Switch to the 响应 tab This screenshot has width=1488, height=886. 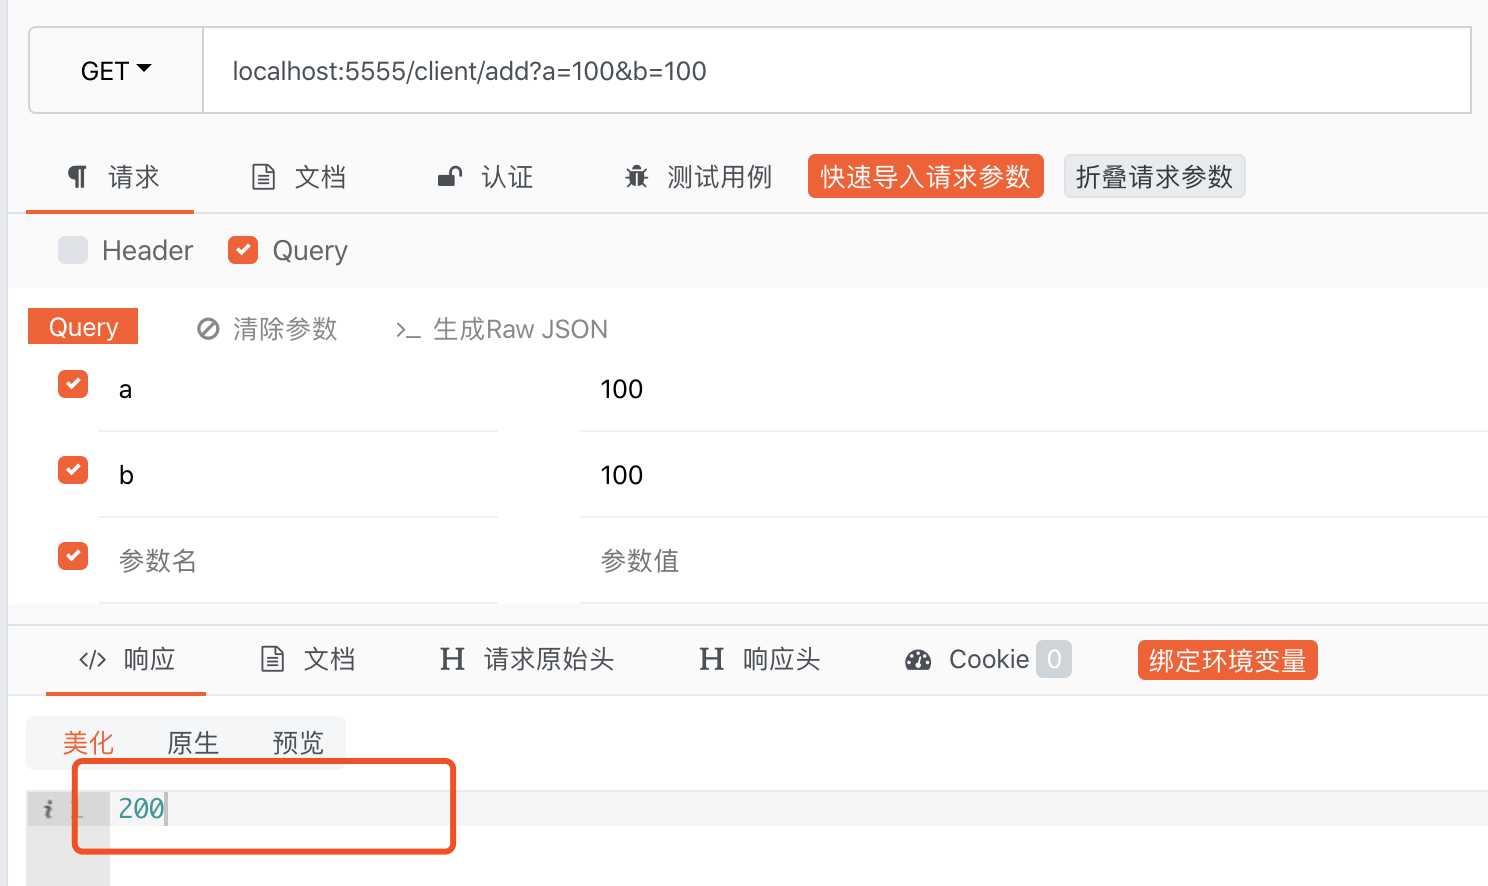(x=126, y=660)
